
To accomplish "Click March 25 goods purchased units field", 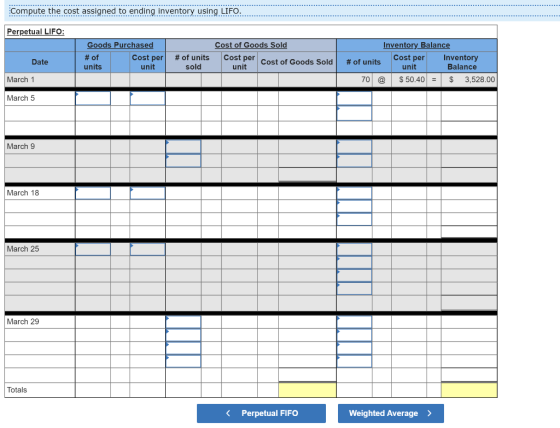I will (93, 249).
